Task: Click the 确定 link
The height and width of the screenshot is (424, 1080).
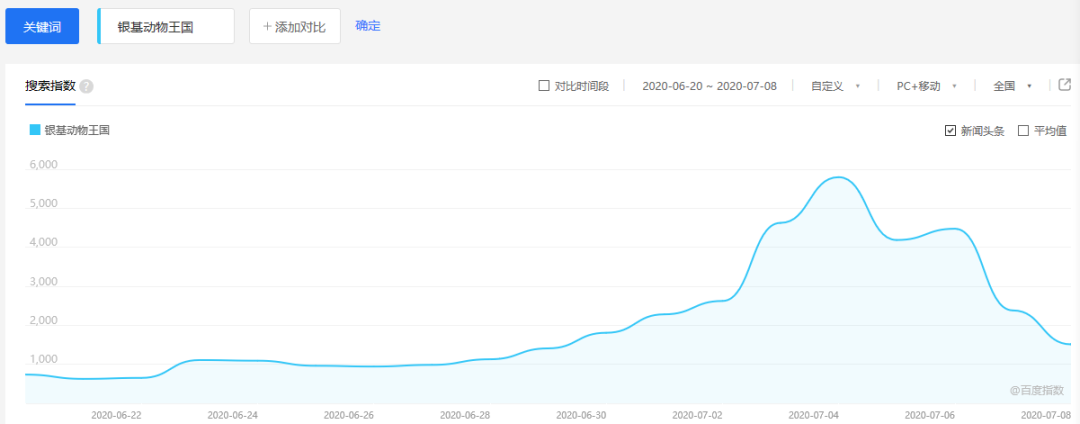Action: tap(368, 25)
